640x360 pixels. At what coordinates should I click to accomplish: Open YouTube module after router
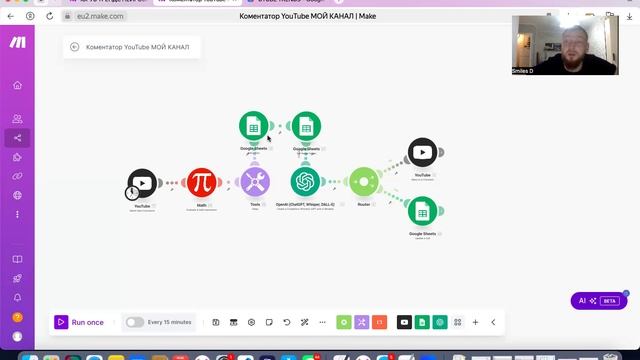coord(422,152)
